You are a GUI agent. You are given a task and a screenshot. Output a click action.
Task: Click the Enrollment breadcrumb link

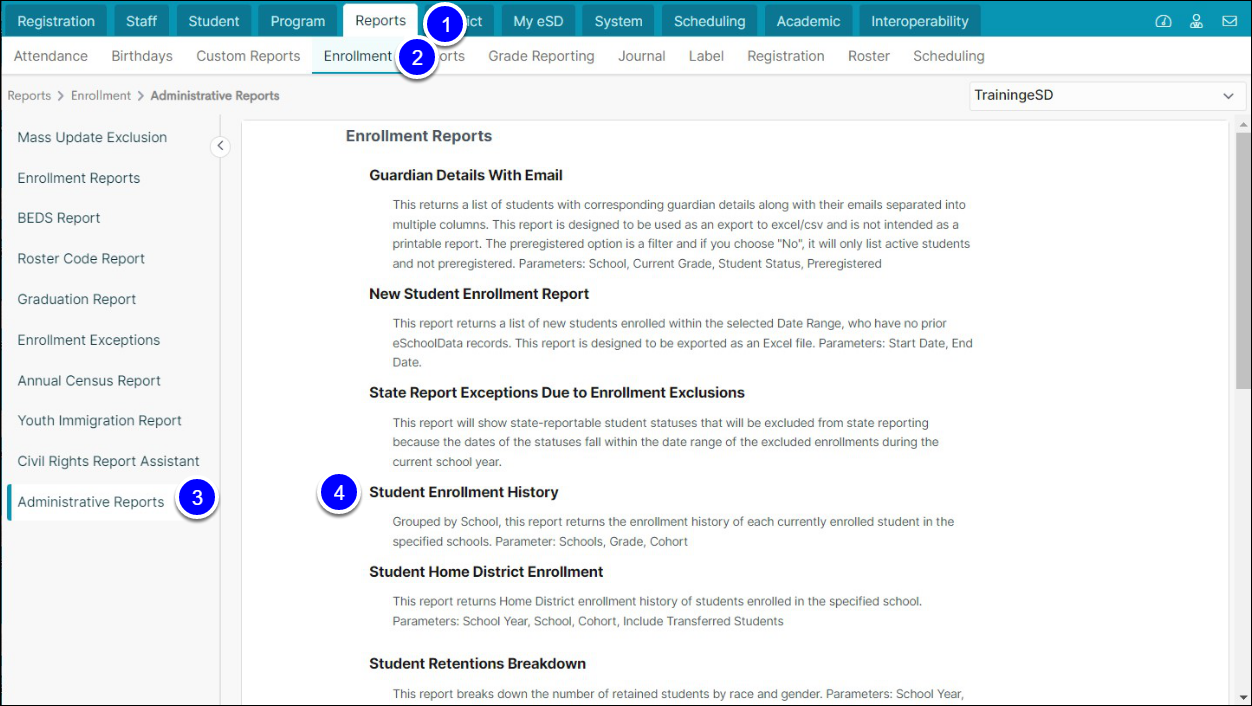click(101, 96)
